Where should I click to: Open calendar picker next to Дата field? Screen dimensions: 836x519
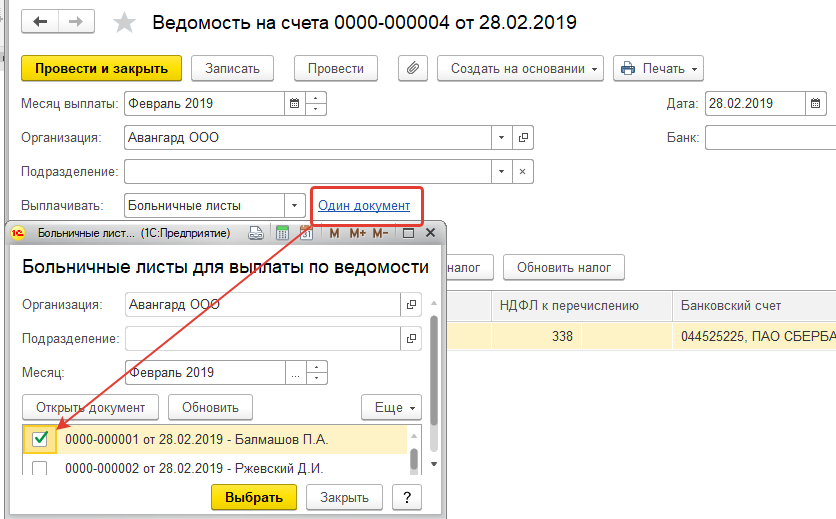pyautogui.click(x=815, y=103)
